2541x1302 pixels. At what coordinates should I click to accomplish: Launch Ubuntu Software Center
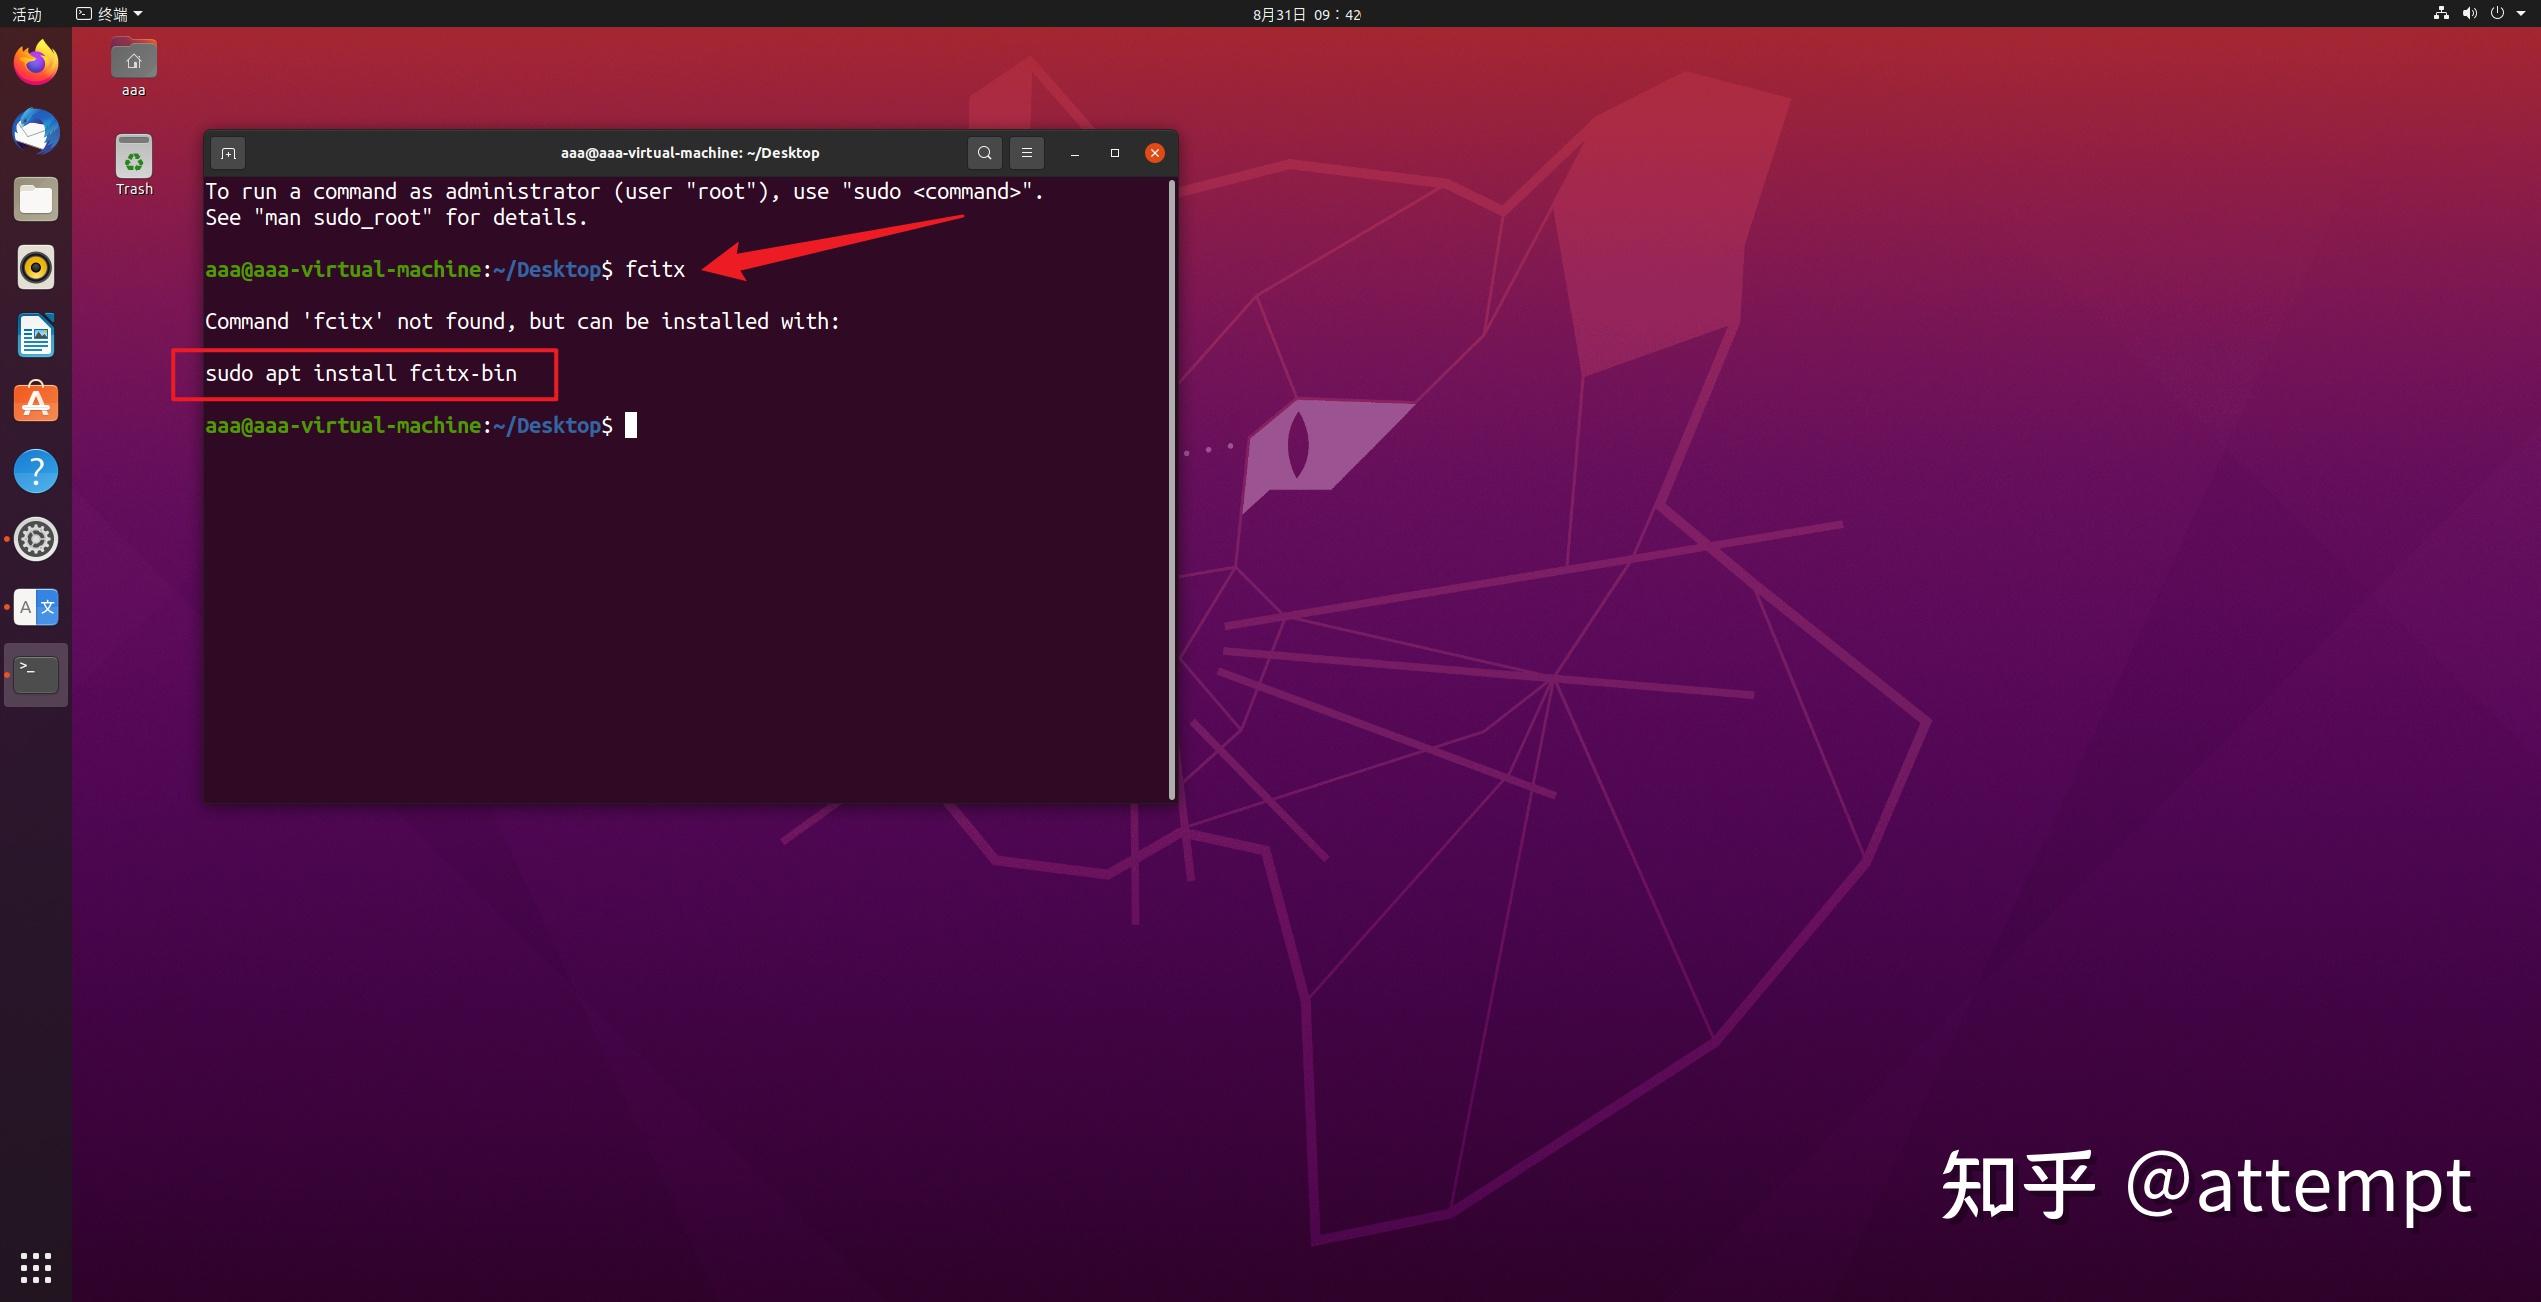[x=35, y=402]
